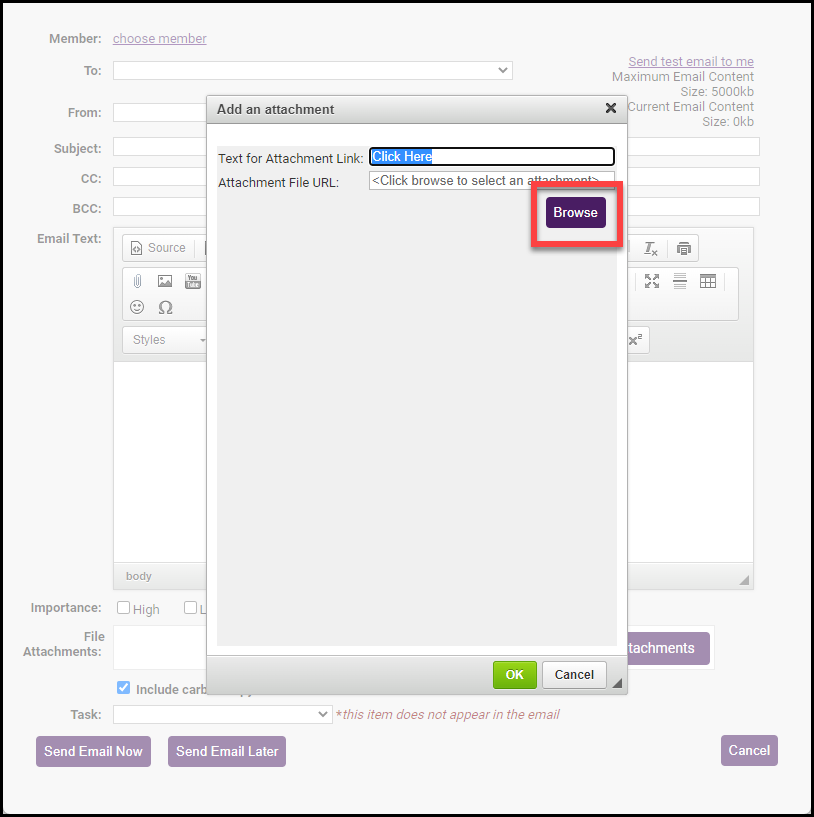Open the special character omega icon
This screenshot has width=814, height=817.
[x=165, y=307]
